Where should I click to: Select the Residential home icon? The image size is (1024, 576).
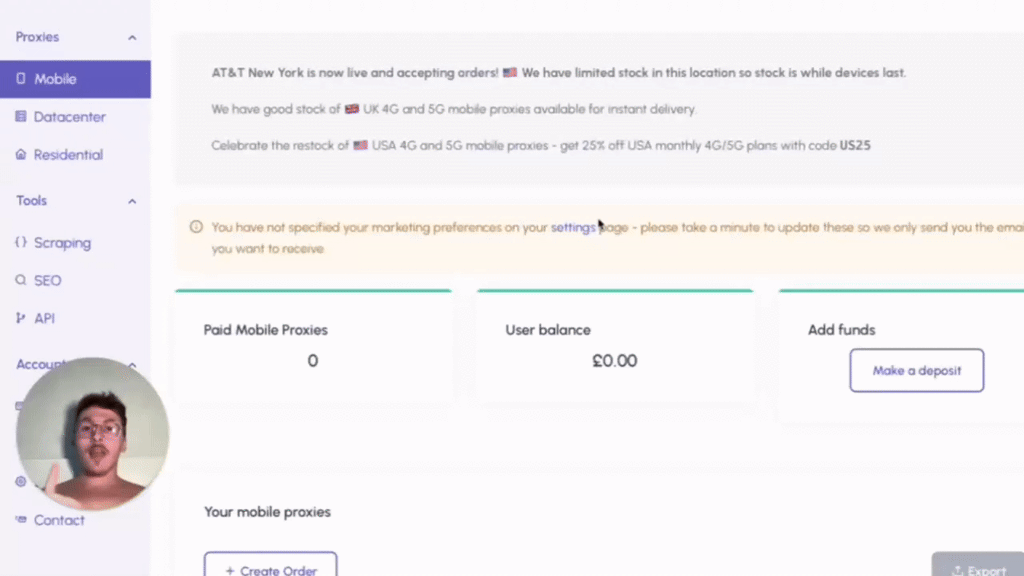tap(22, 155)
